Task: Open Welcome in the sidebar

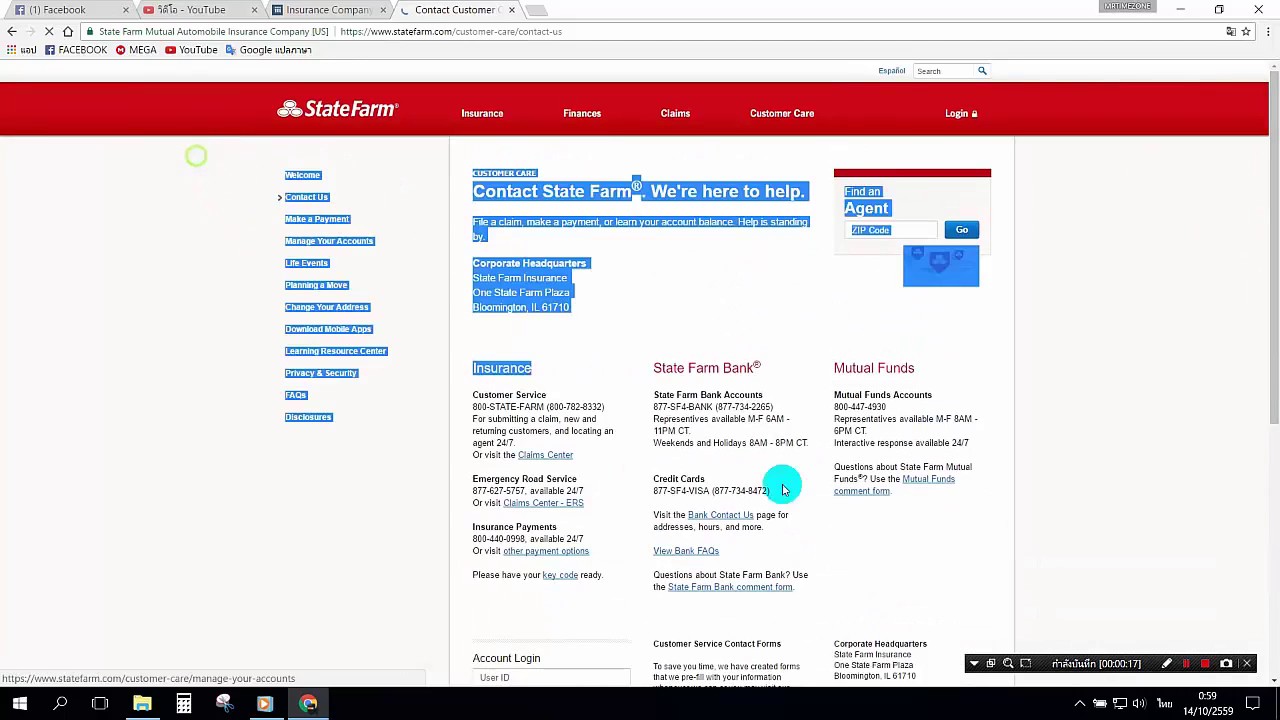Action: pyautogui.click(x=302, y=175)
